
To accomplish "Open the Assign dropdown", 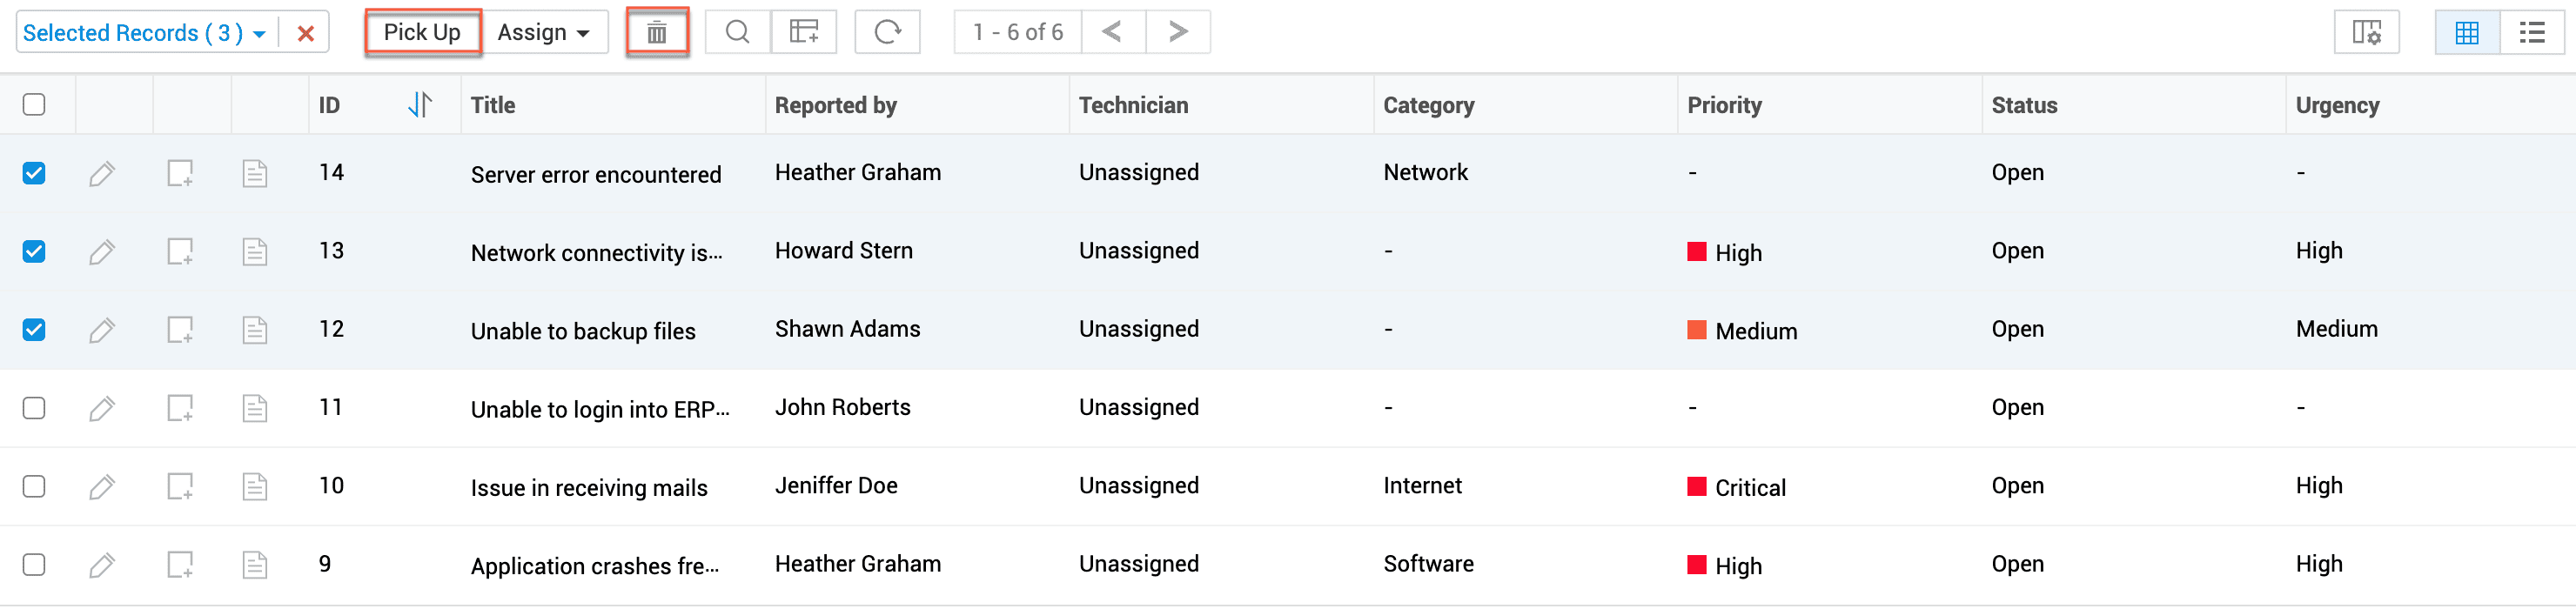I will (x=543, y=33).
